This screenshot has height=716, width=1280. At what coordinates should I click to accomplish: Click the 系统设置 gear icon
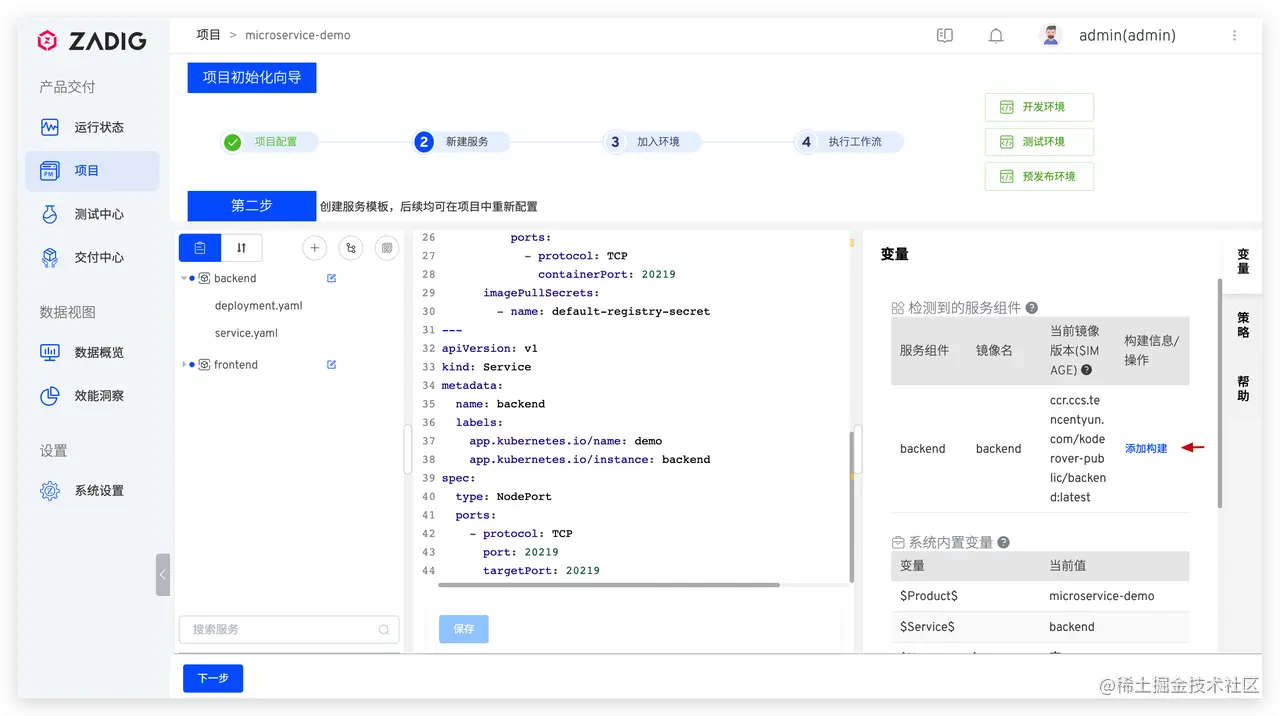tap(50, 491)
